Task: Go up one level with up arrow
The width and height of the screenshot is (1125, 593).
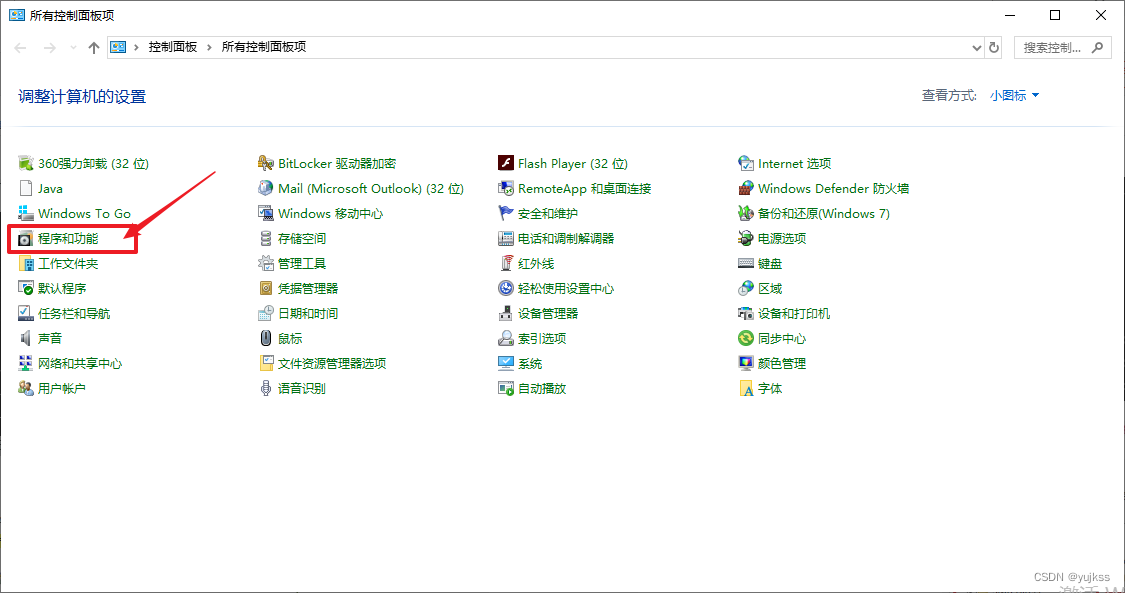Action: [x=93, y=47]
